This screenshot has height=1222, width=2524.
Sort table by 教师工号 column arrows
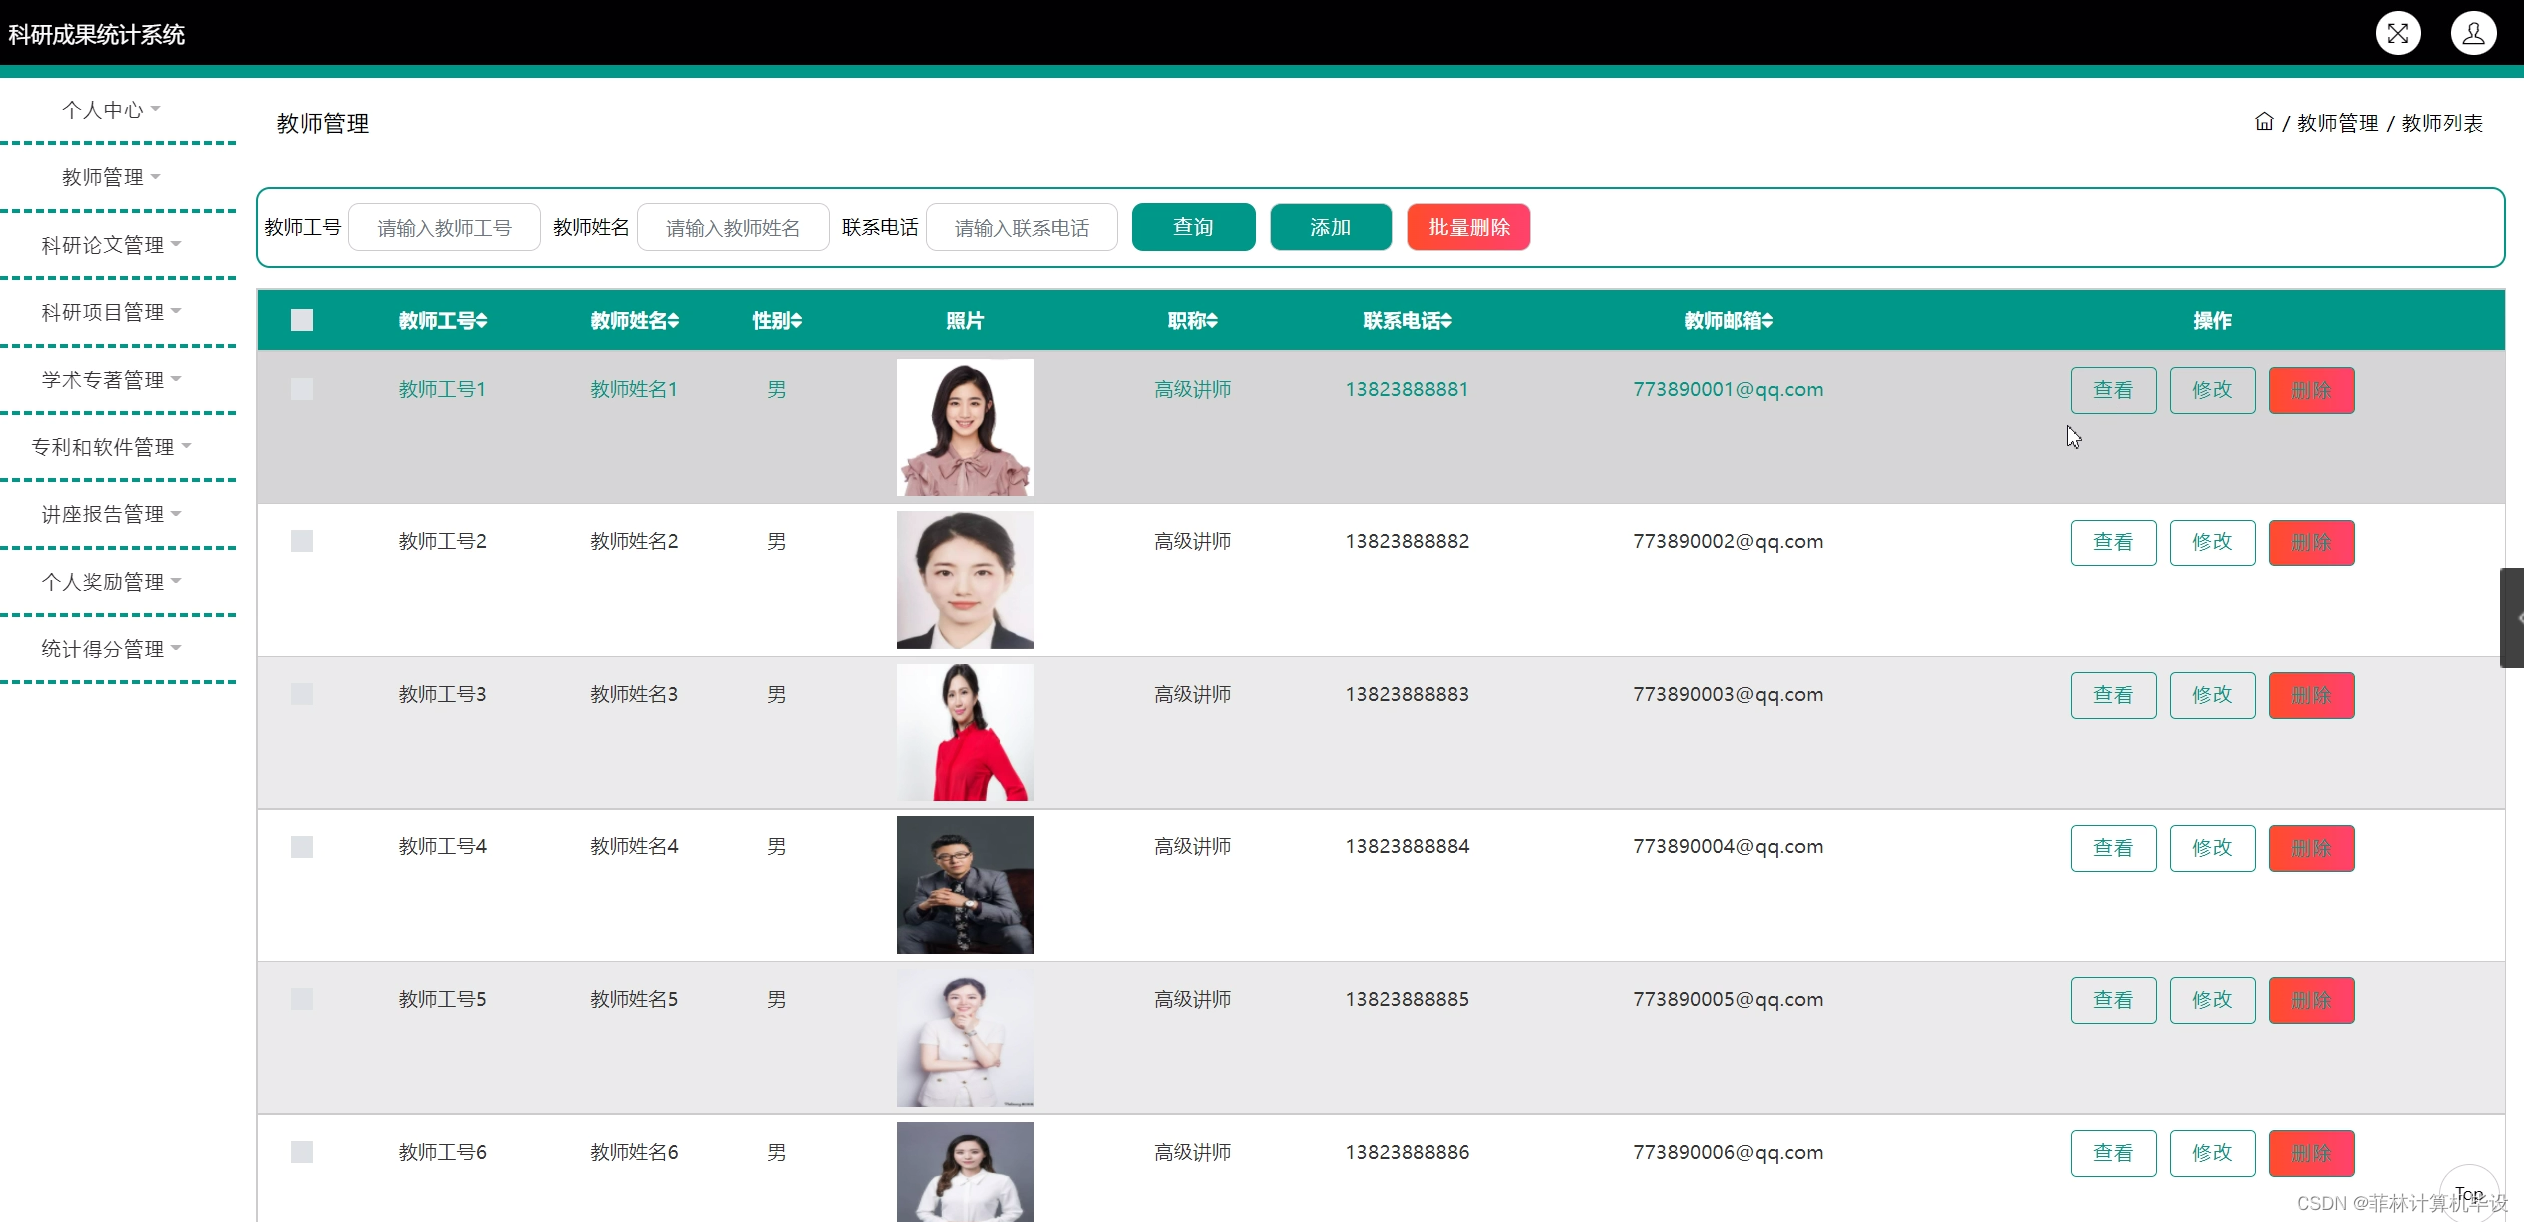pos(482,321)
